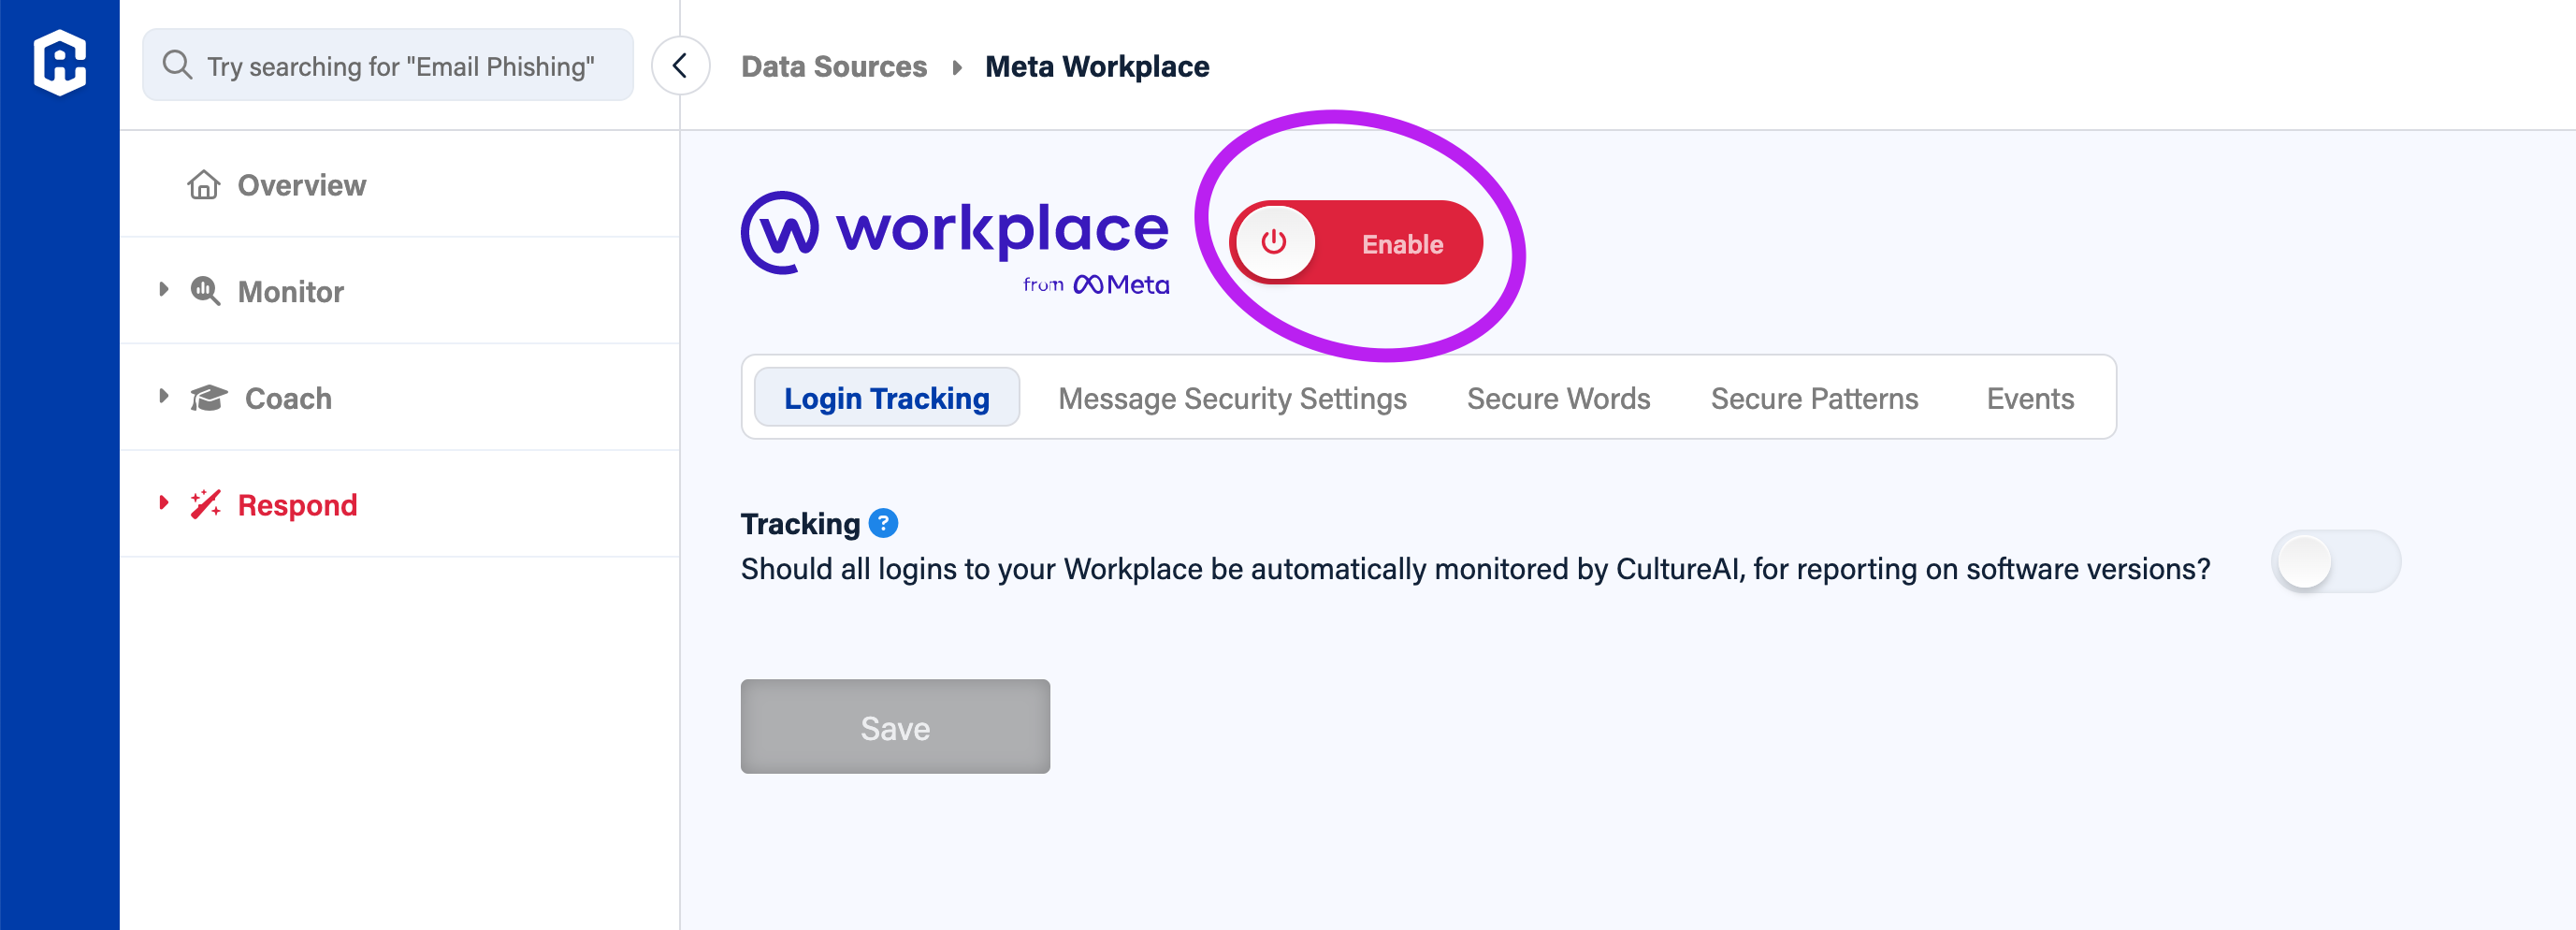
Task: Click the Overview home icon
Action: tap(204, 185)
